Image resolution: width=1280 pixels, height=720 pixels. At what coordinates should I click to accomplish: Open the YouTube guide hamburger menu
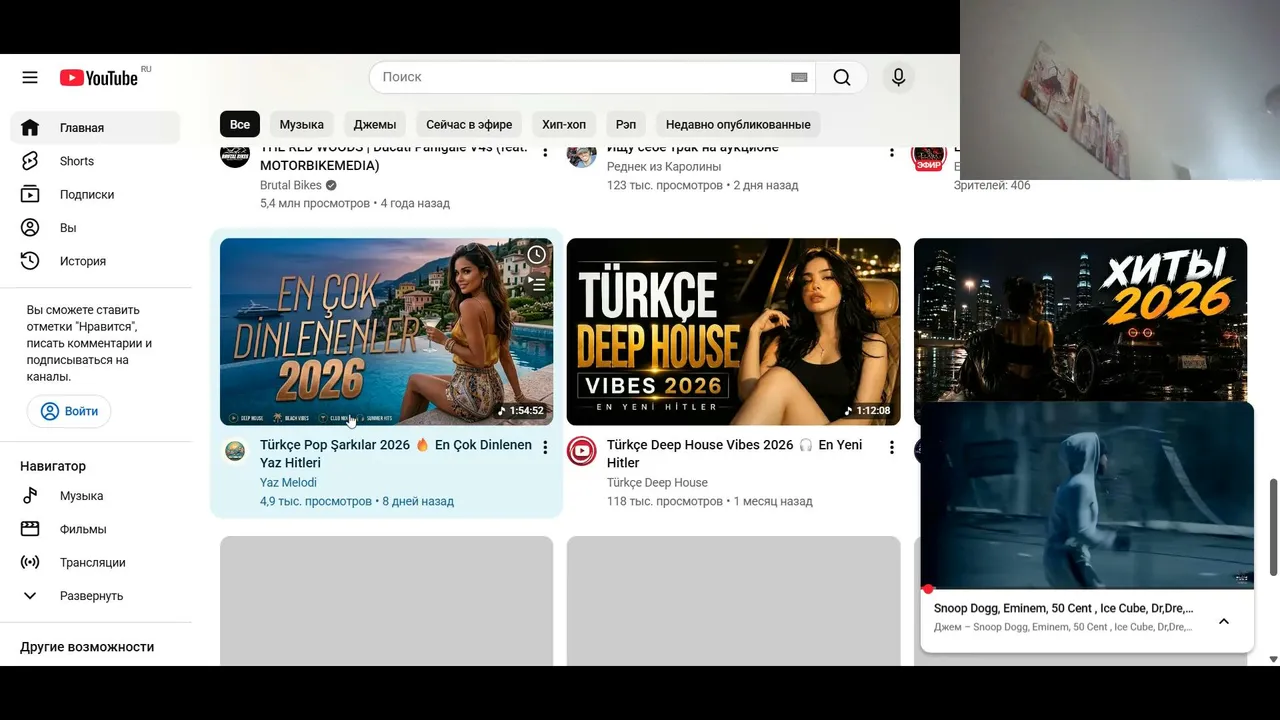pyautogui.click(x=30, y=78)
